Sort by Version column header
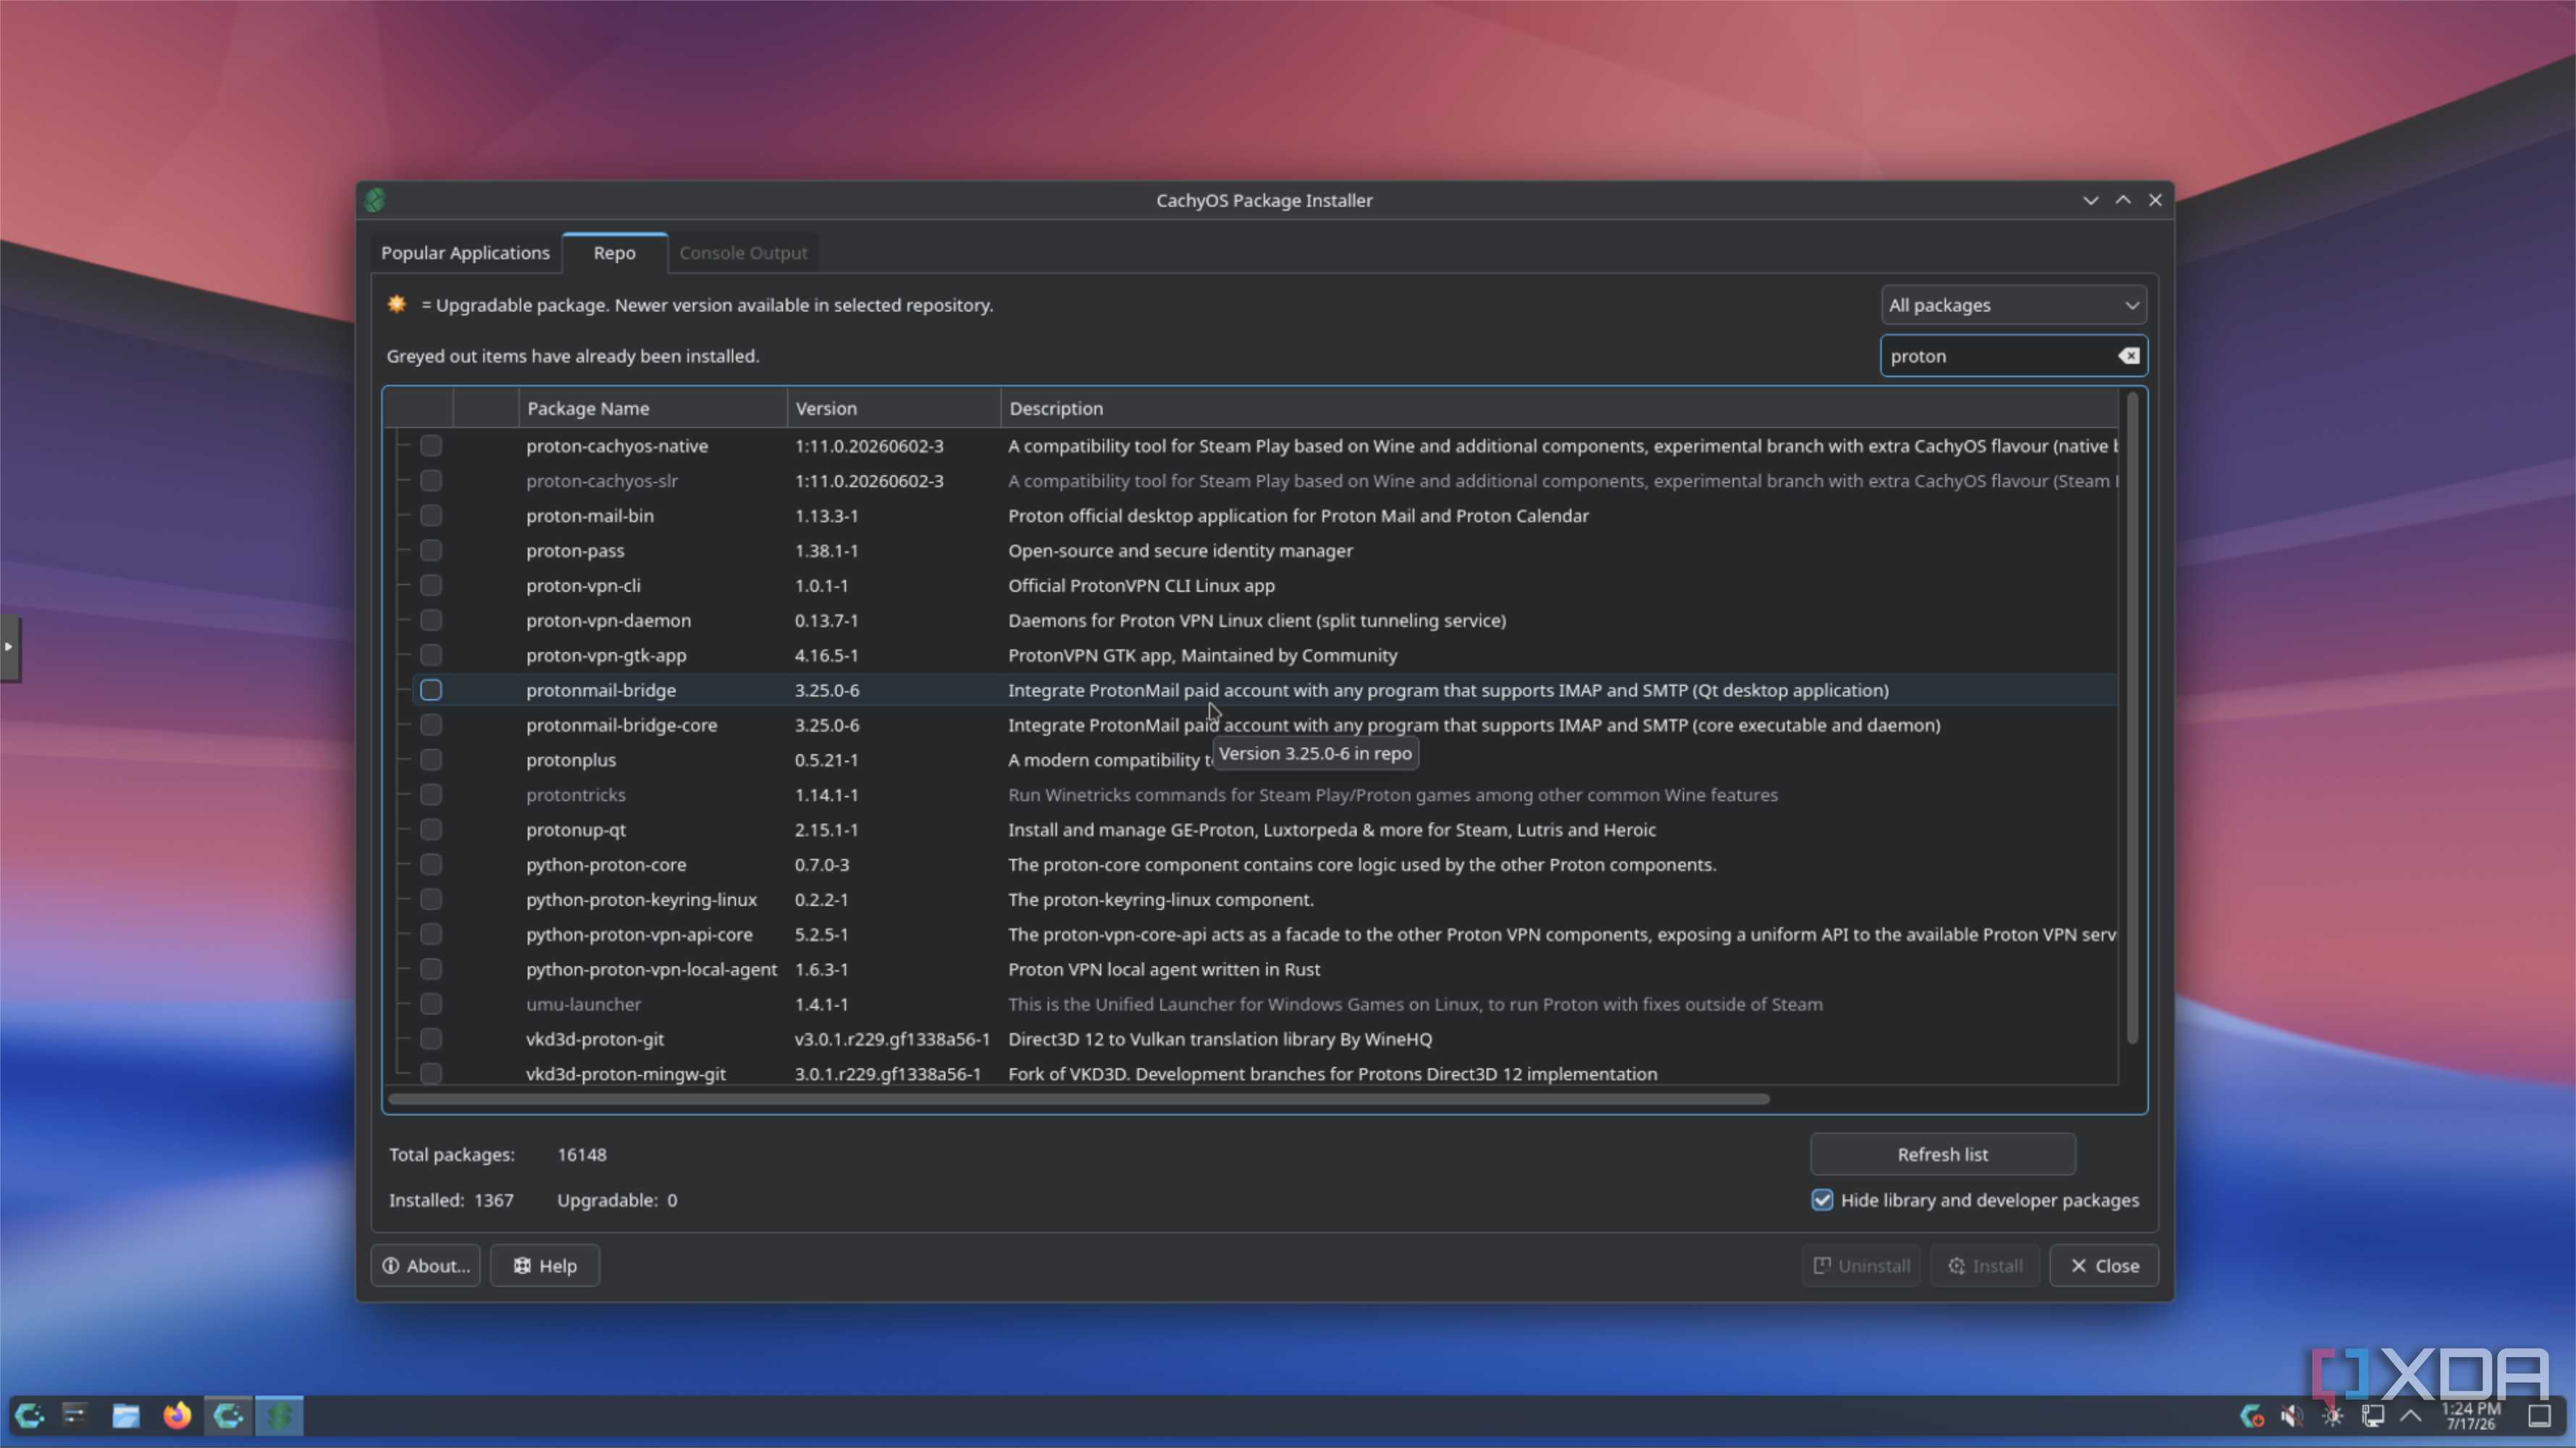 pyautogui.click(x=893, y=408)
